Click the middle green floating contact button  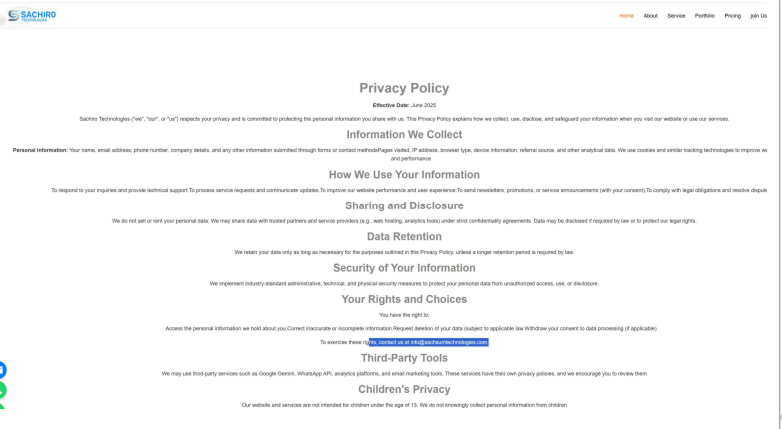(2, 390)
